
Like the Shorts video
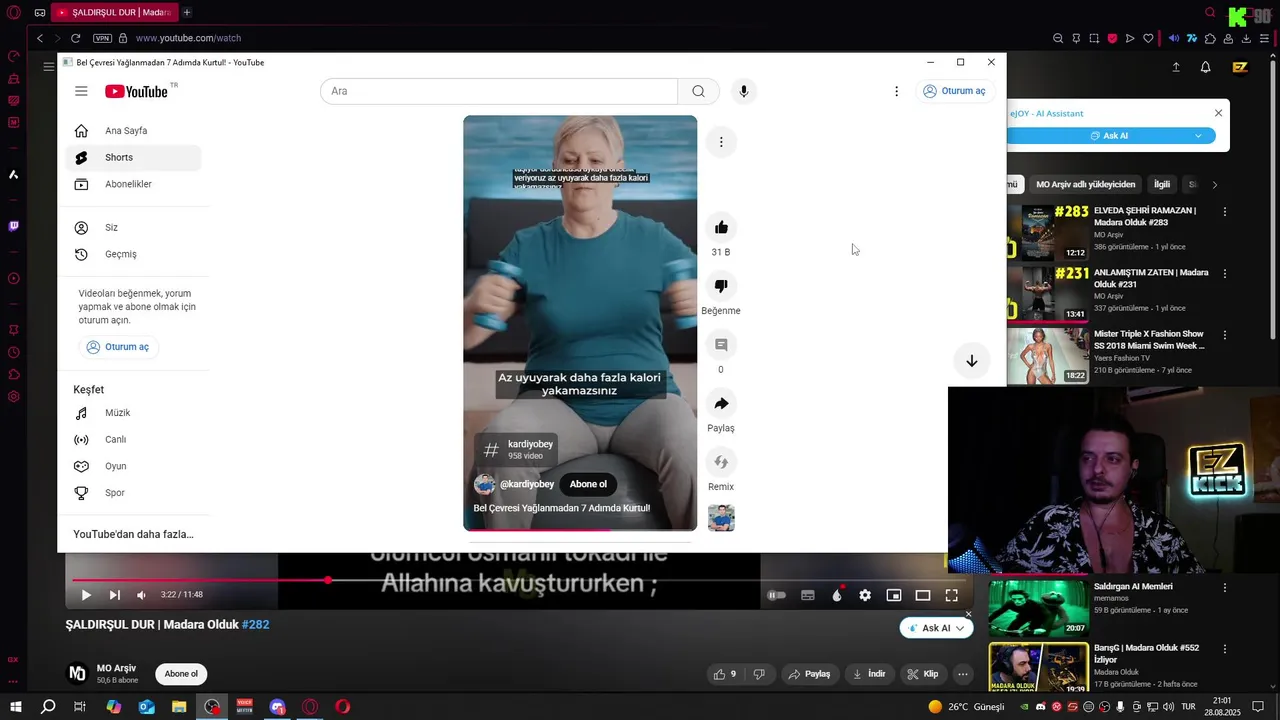point(721,227)
